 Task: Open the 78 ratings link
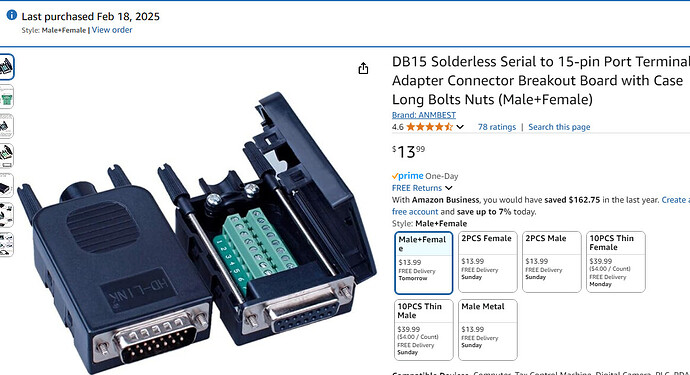coord(497,127)
